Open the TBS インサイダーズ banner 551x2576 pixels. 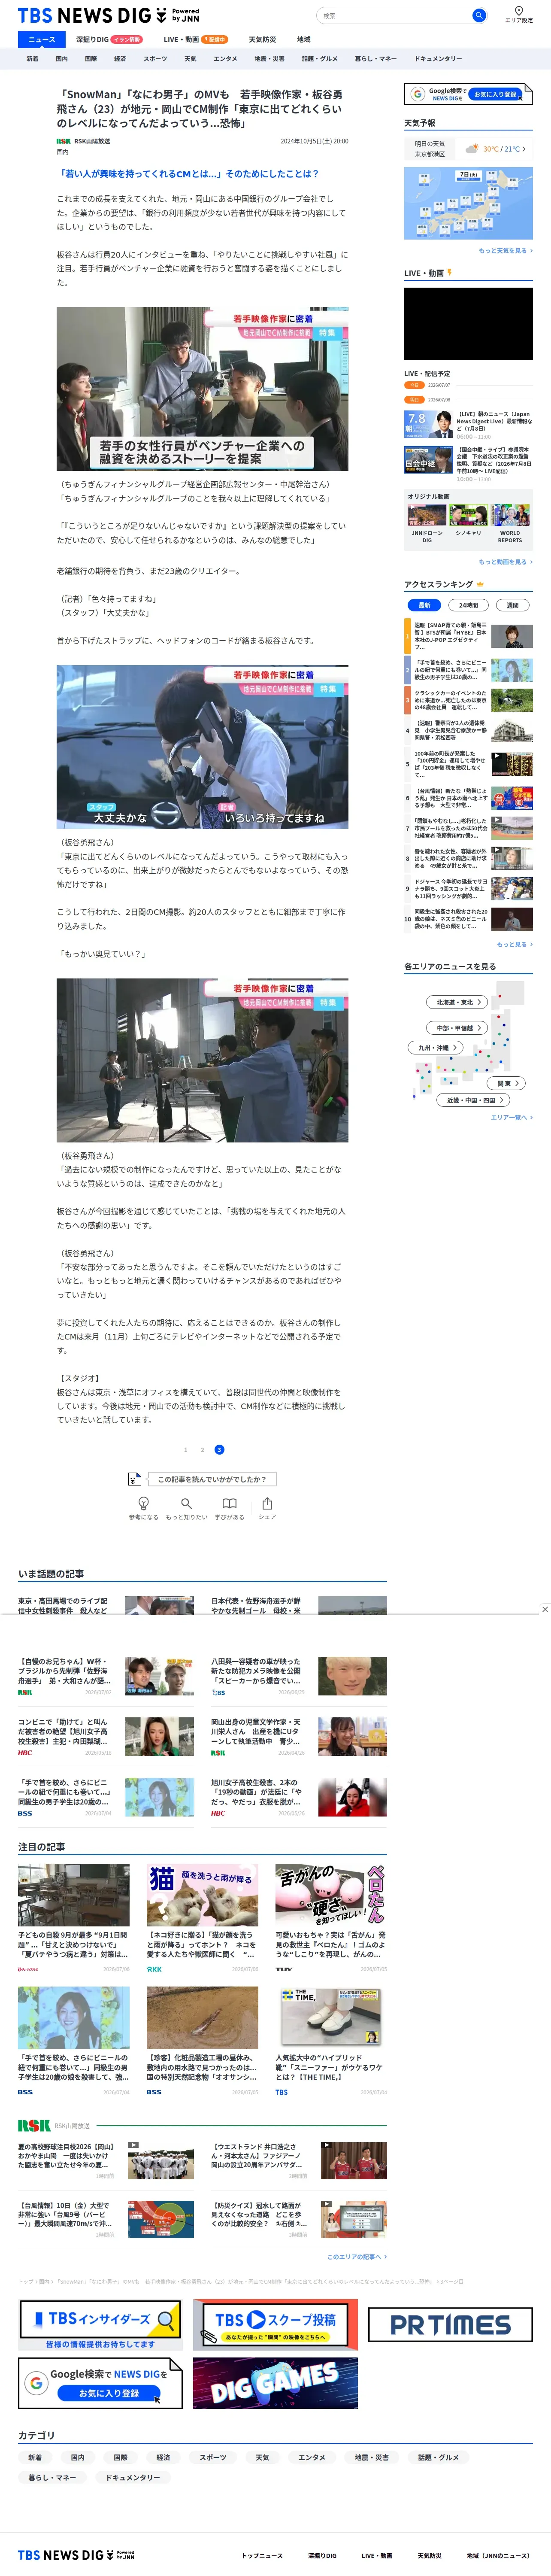click(x=100, y=2324)
